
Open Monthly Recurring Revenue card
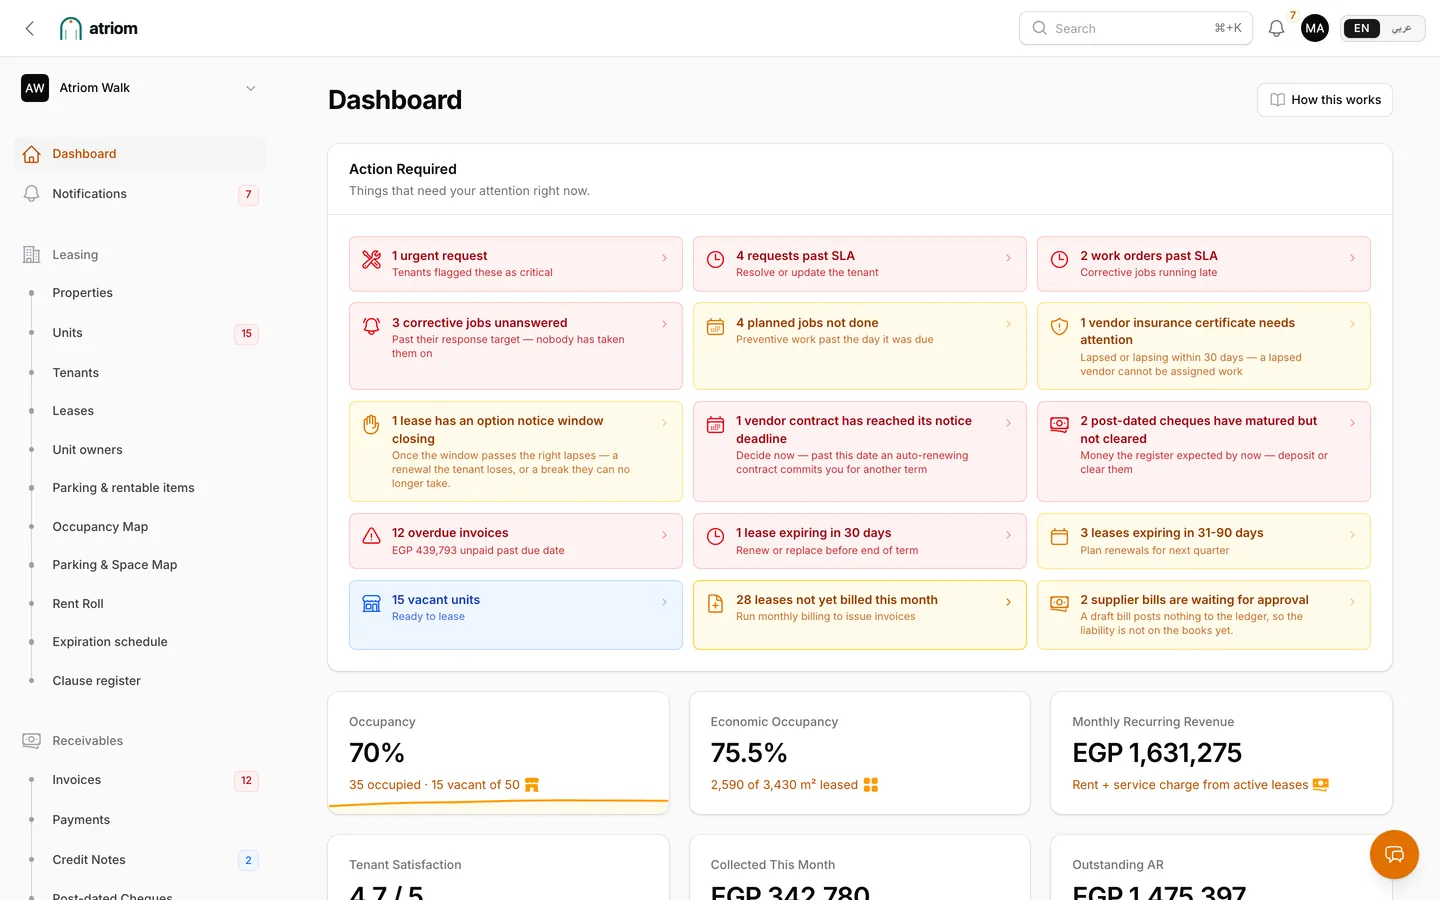tap(1221, 753)
